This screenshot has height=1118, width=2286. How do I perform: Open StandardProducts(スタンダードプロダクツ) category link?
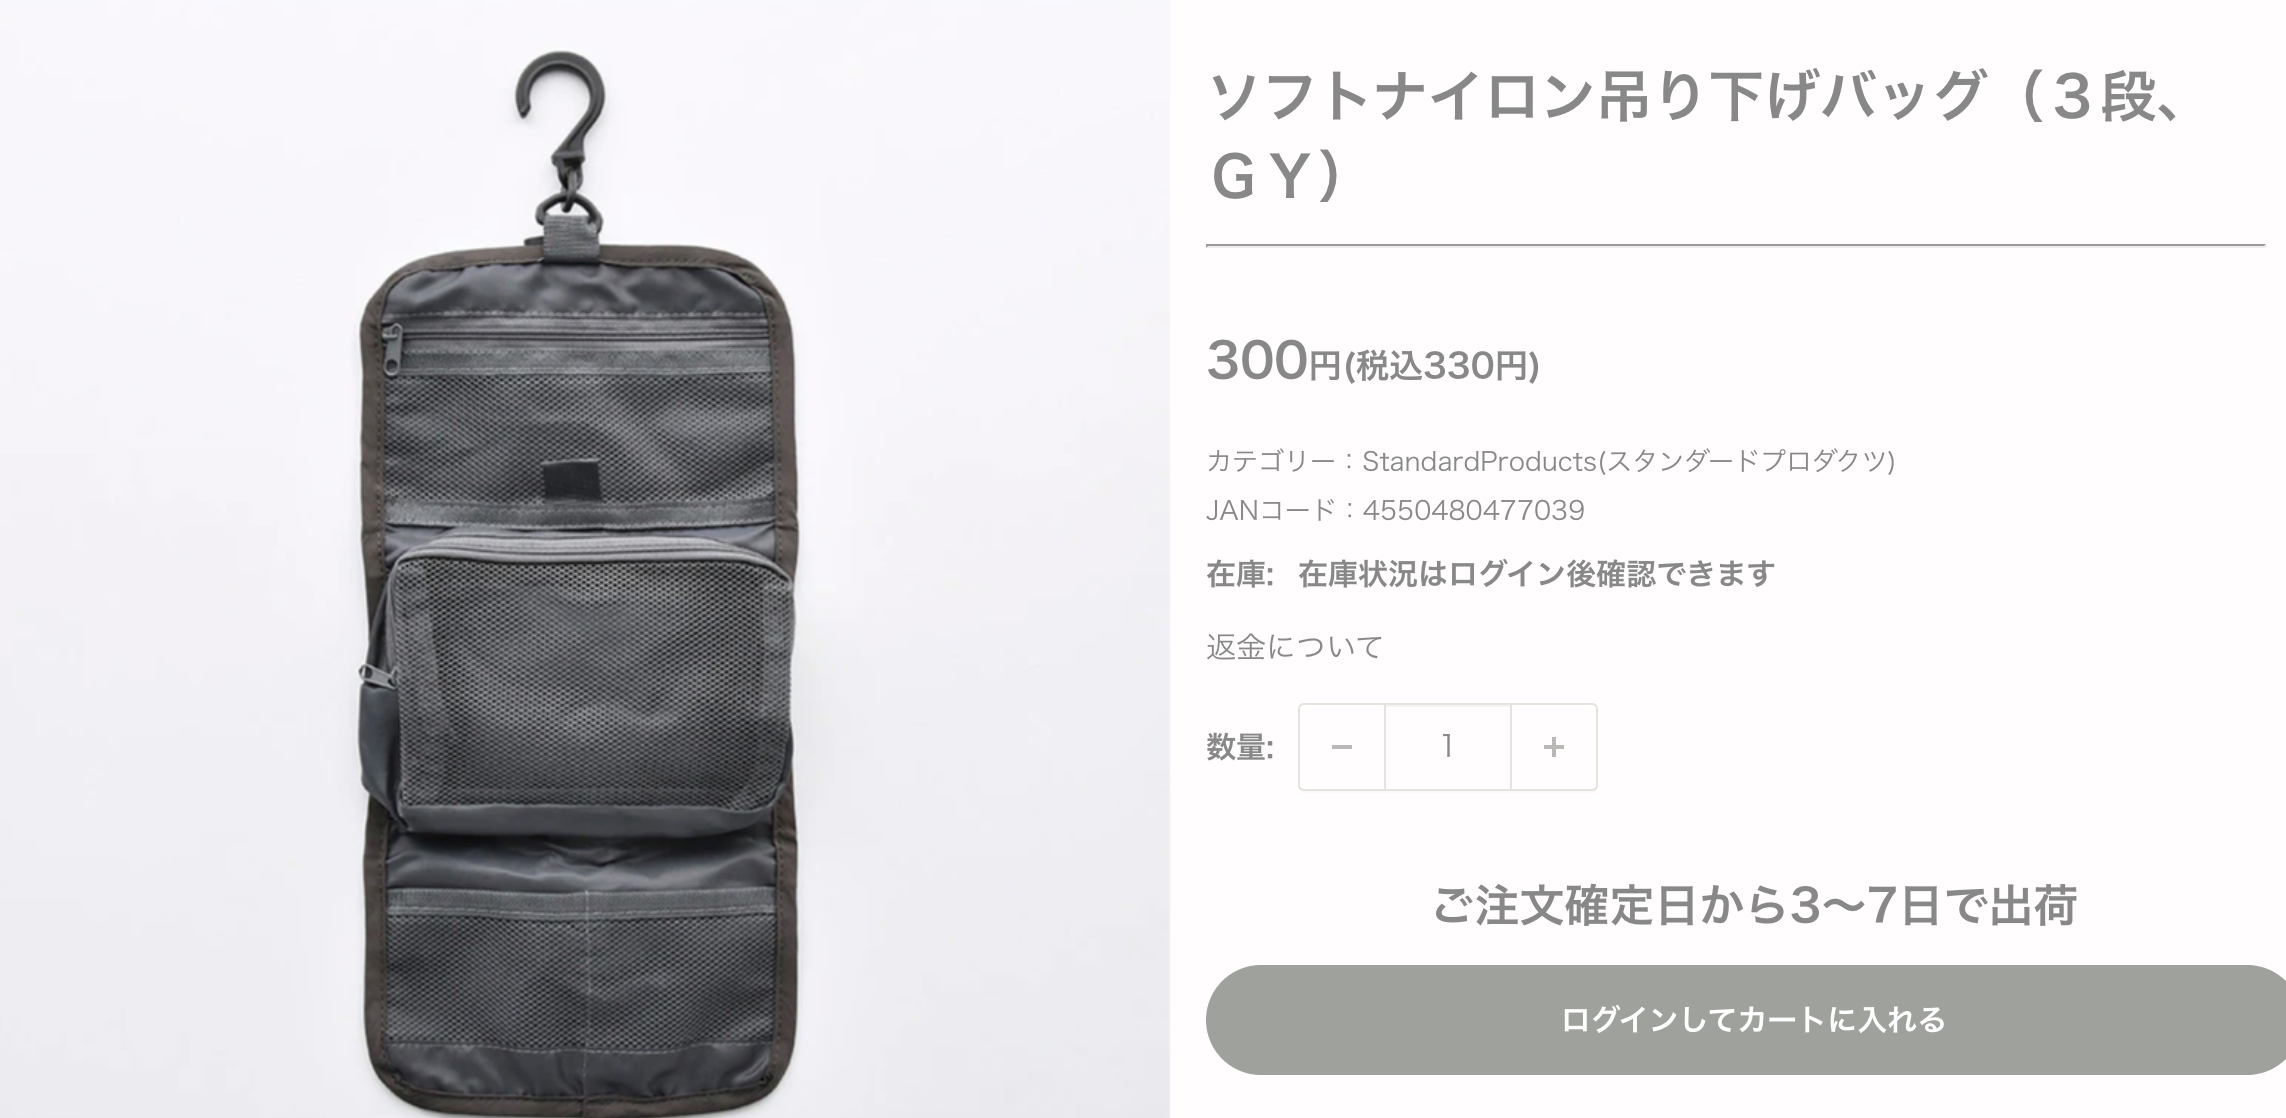click(1628, 461)
